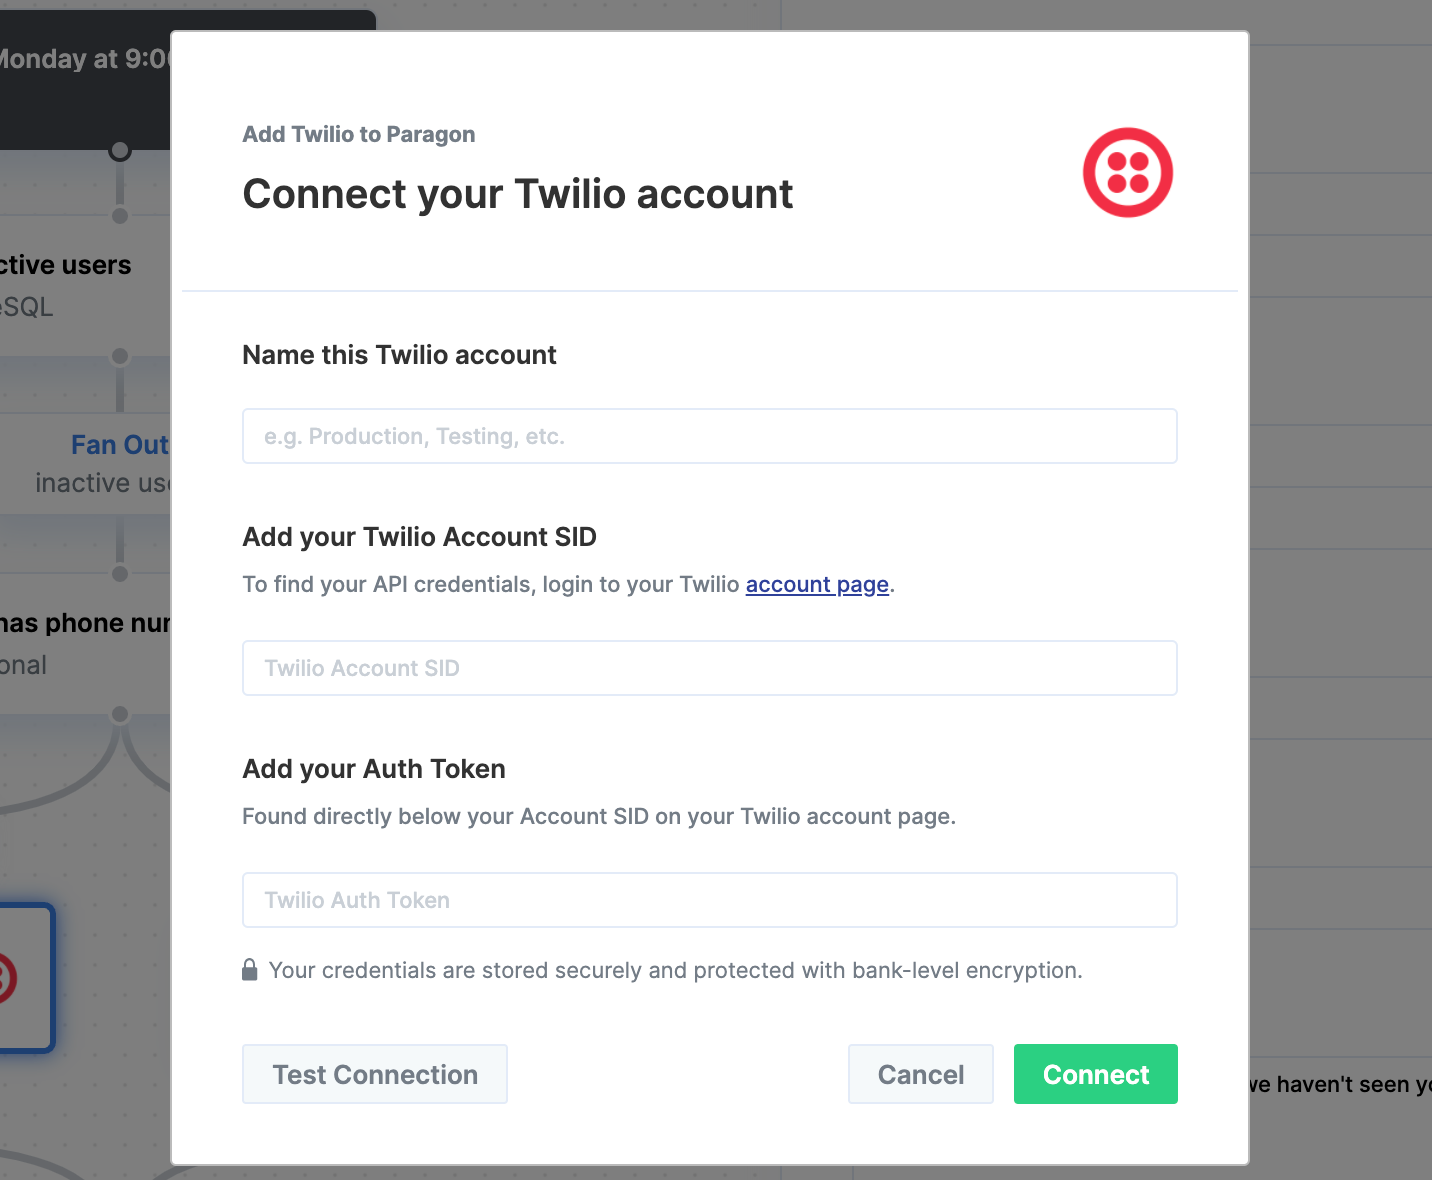Click the branch node below phone number step

120,714
